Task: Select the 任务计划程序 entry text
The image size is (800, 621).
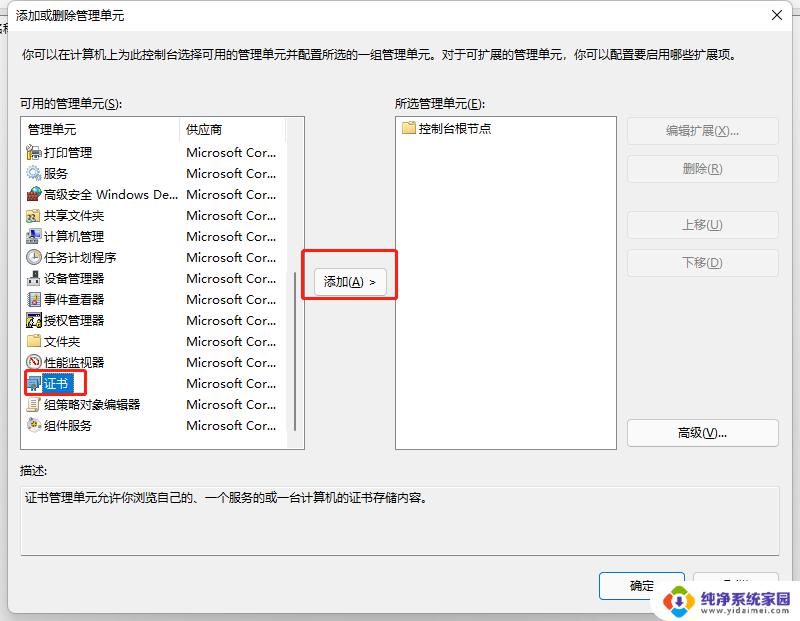Action: tap(80, 257)
